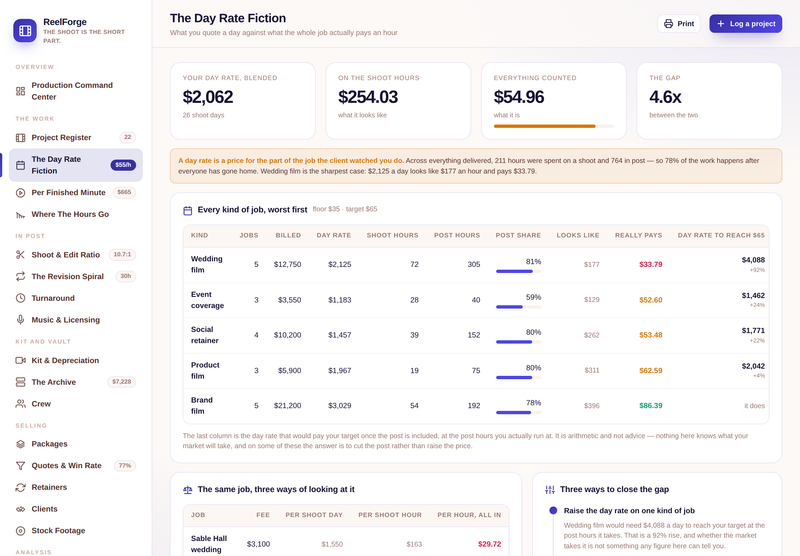
Task: Go to Per Finished Minute
Action: tap(76, 193)
